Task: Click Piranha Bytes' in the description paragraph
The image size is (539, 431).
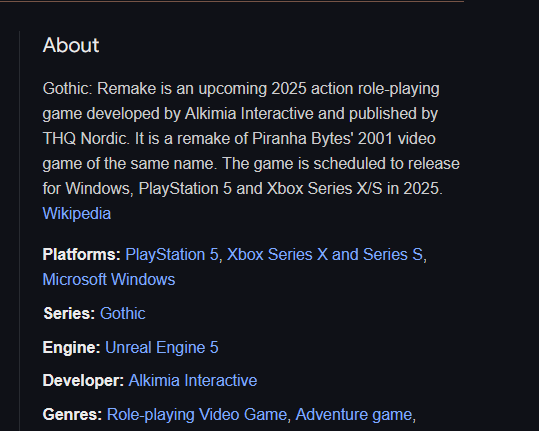Action: click(x=302, y=139)
